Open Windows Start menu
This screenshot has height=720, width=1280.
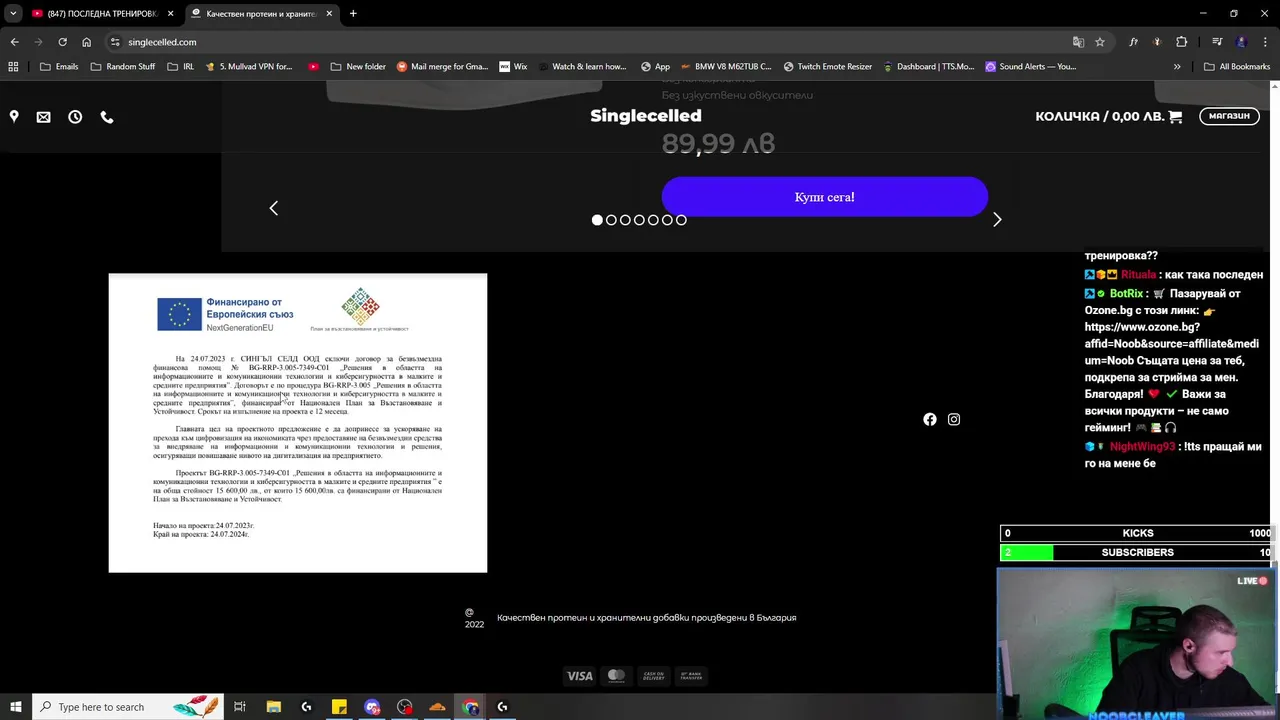tap(15, 707)
